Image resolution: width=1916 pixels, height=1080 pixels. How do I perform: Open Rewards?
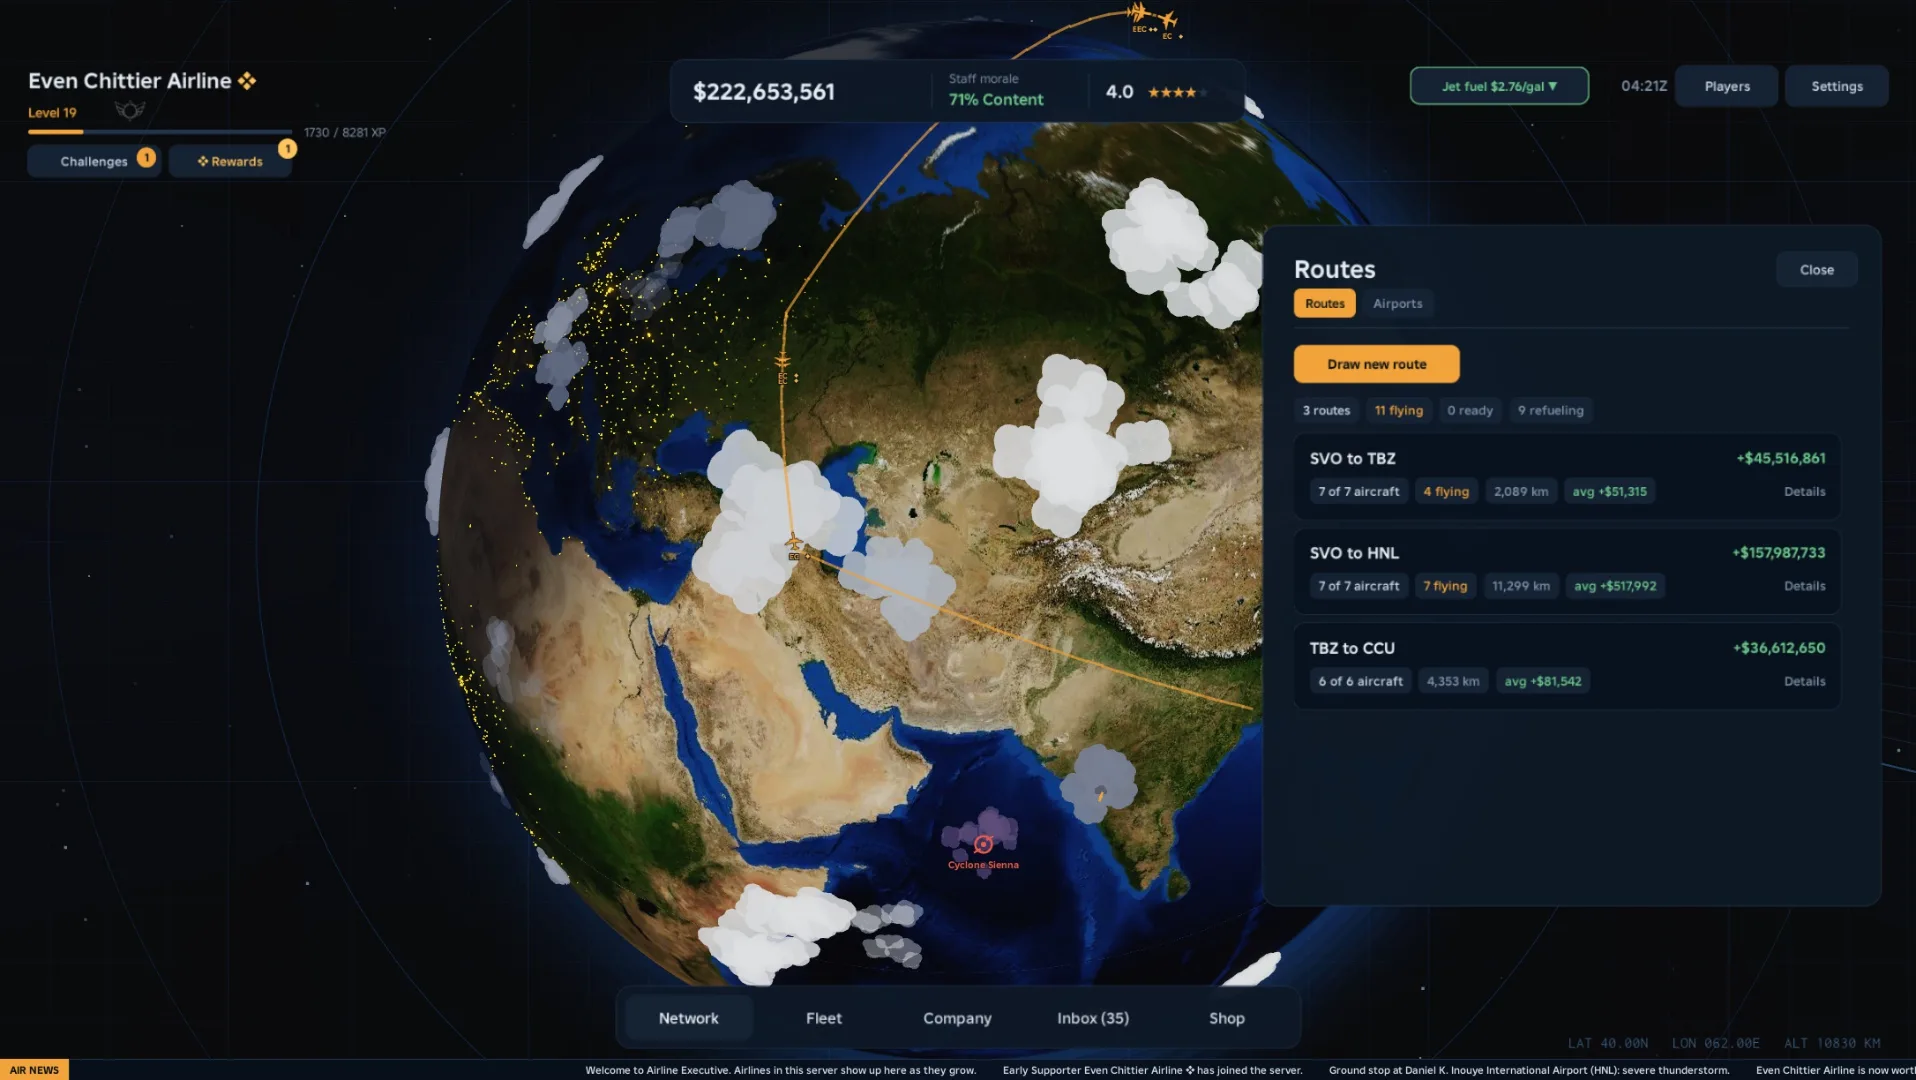click(x=231, y=161)
